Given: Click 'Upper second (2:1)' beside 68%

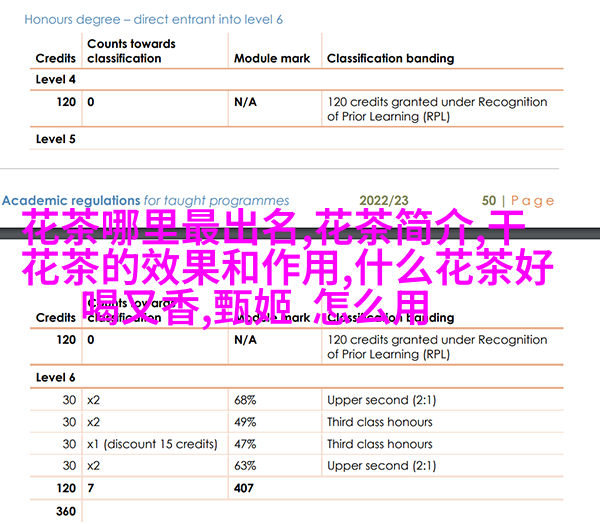Looking at the screenshot, I should [x=379, y=400].
